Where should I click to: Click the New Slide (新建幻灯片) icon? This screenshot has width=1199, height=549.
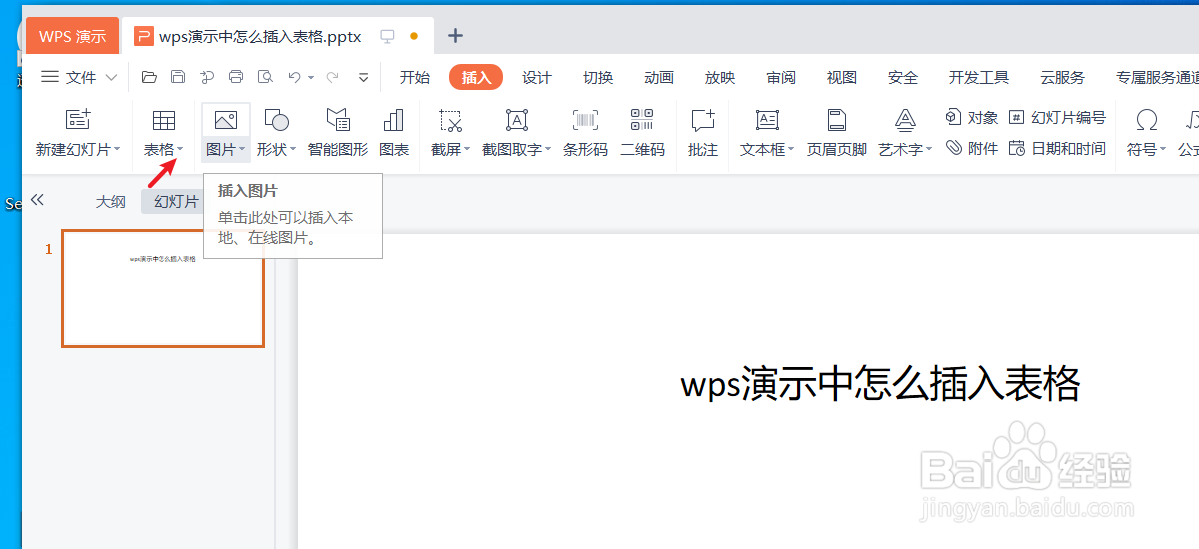78,119
